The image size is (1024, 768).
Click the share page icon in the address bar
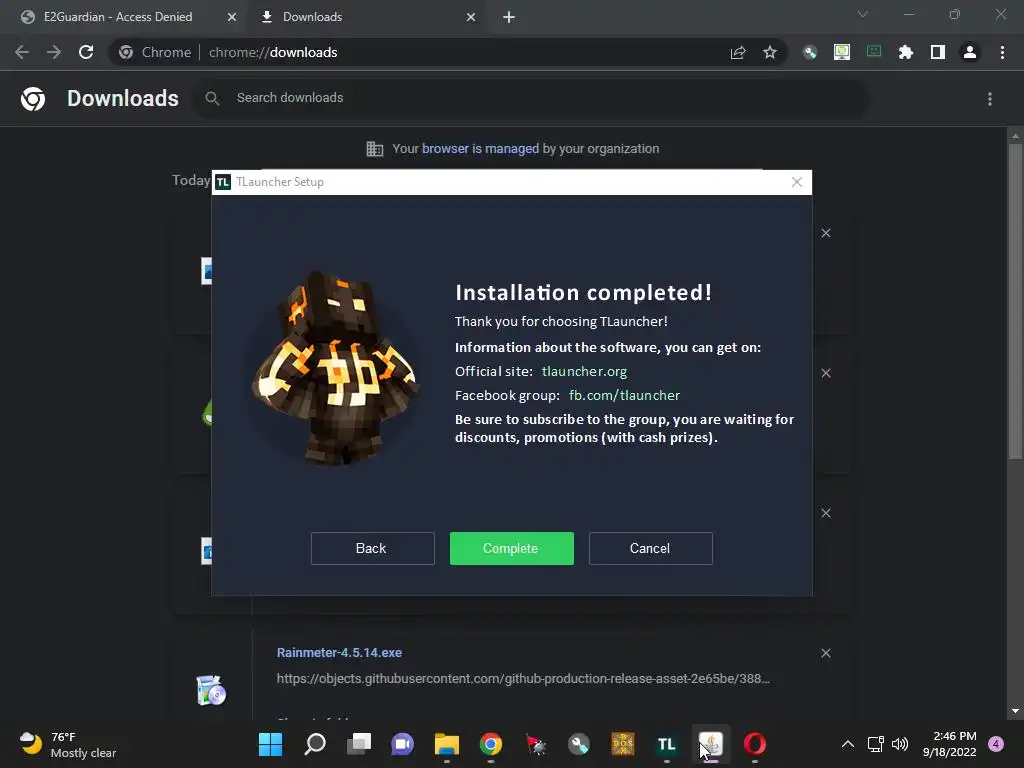point(738,52)
